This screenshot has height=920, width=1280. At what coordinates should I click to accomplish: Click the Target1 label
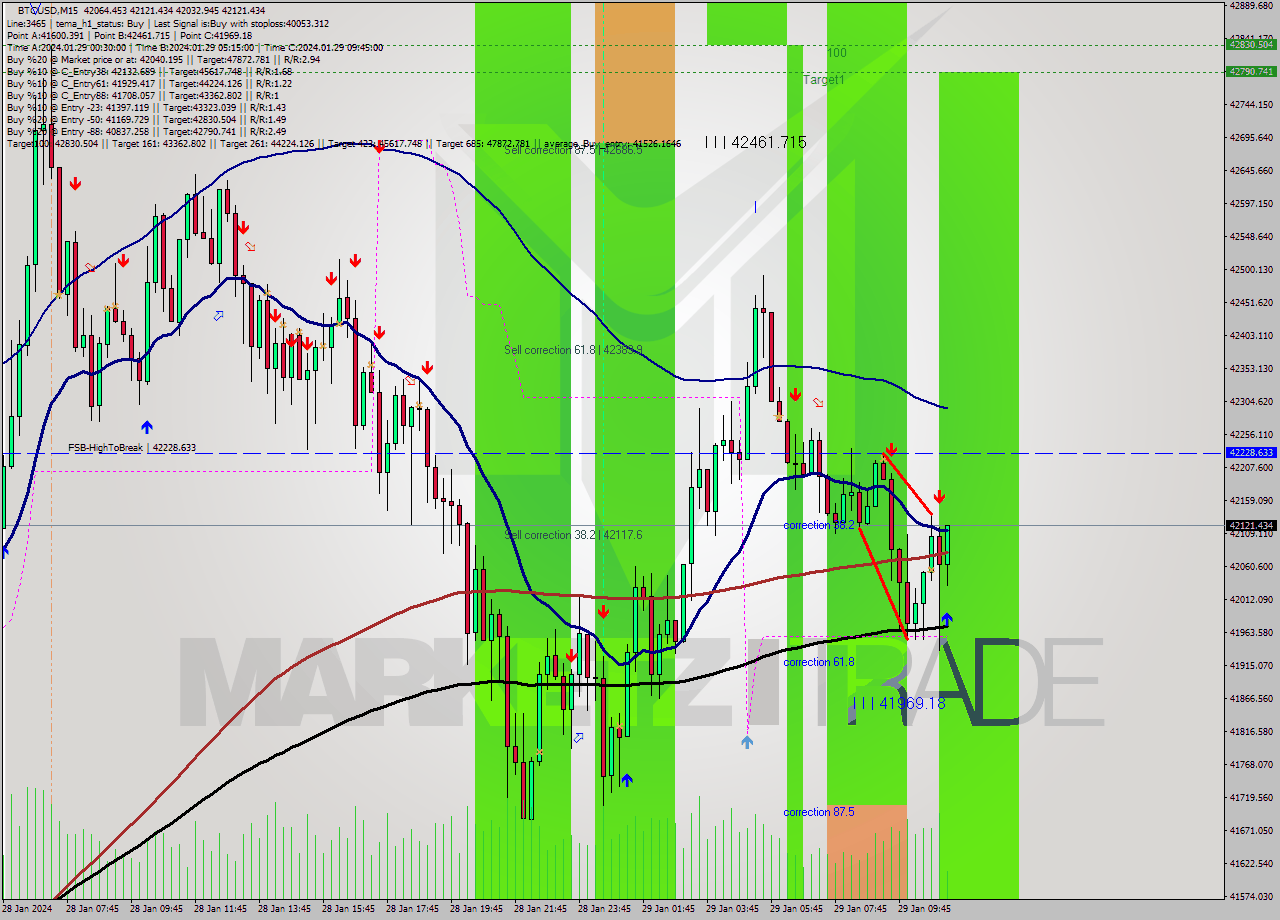pos(824,79)
